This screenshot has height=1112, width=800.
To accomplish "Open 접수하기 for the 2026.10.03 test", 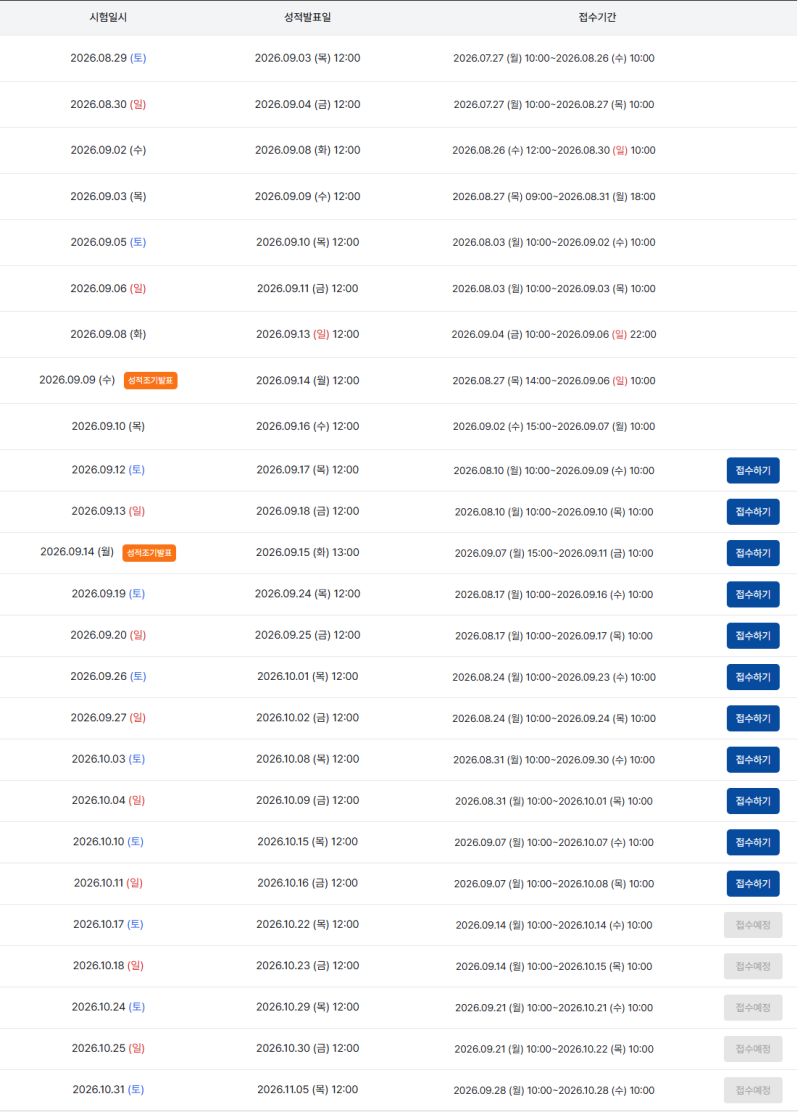I will click(x=752, y=760).
